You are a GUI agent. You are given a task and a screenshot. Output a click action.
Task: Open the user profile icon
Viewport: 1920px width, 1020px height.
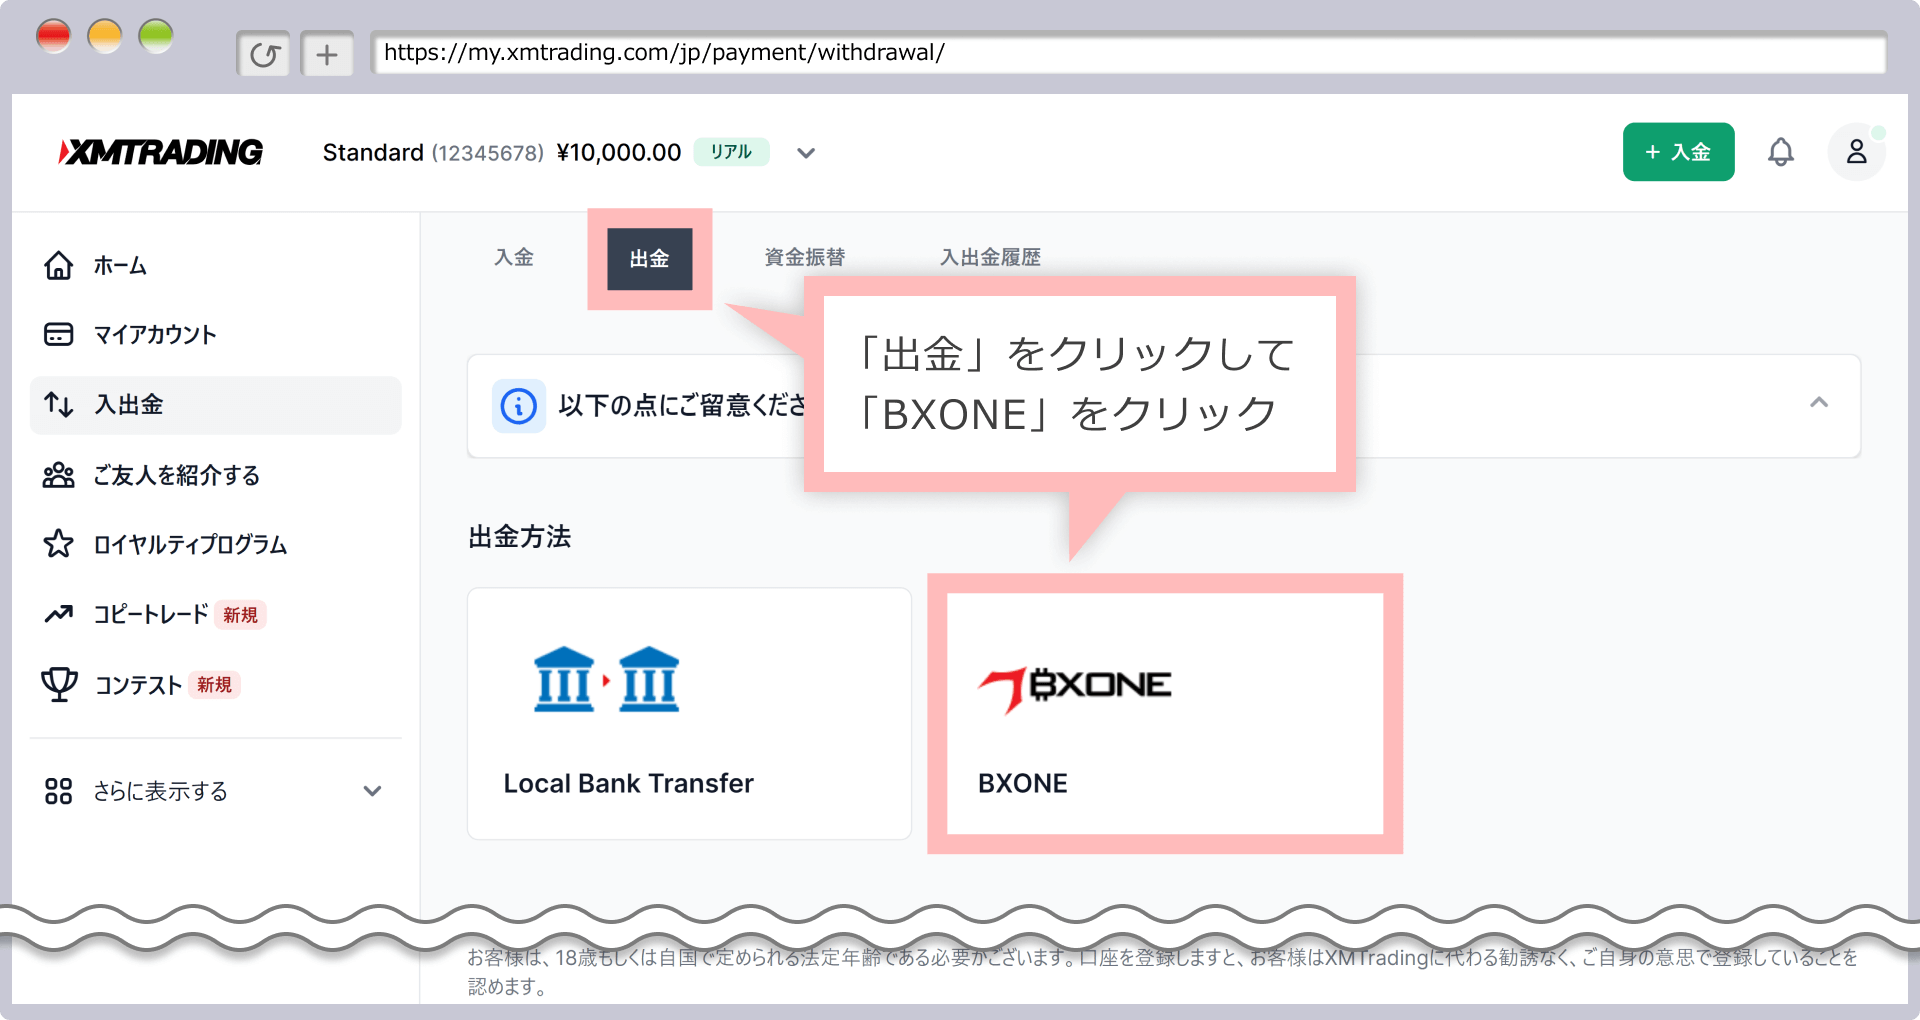point(1856,152)
